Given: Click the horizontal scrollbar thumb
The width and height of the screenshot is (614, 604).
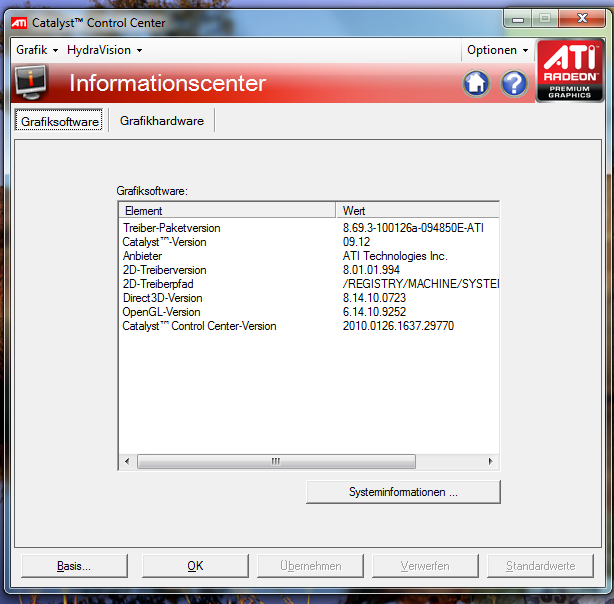Looking at the screenshot, I should click(276, 461).
